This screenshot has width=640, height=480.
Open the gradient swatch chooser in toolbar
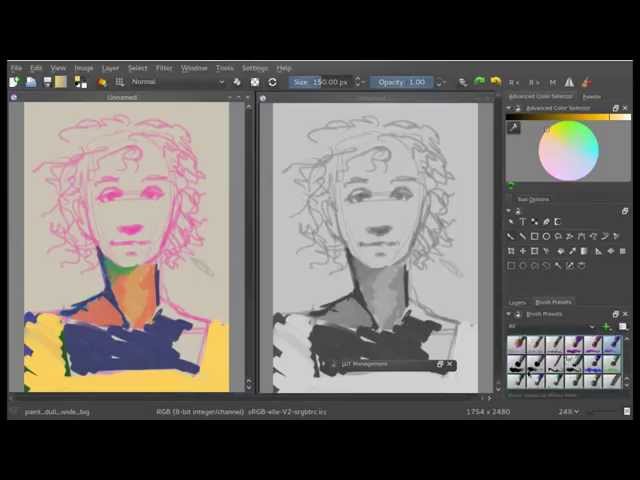61,82
